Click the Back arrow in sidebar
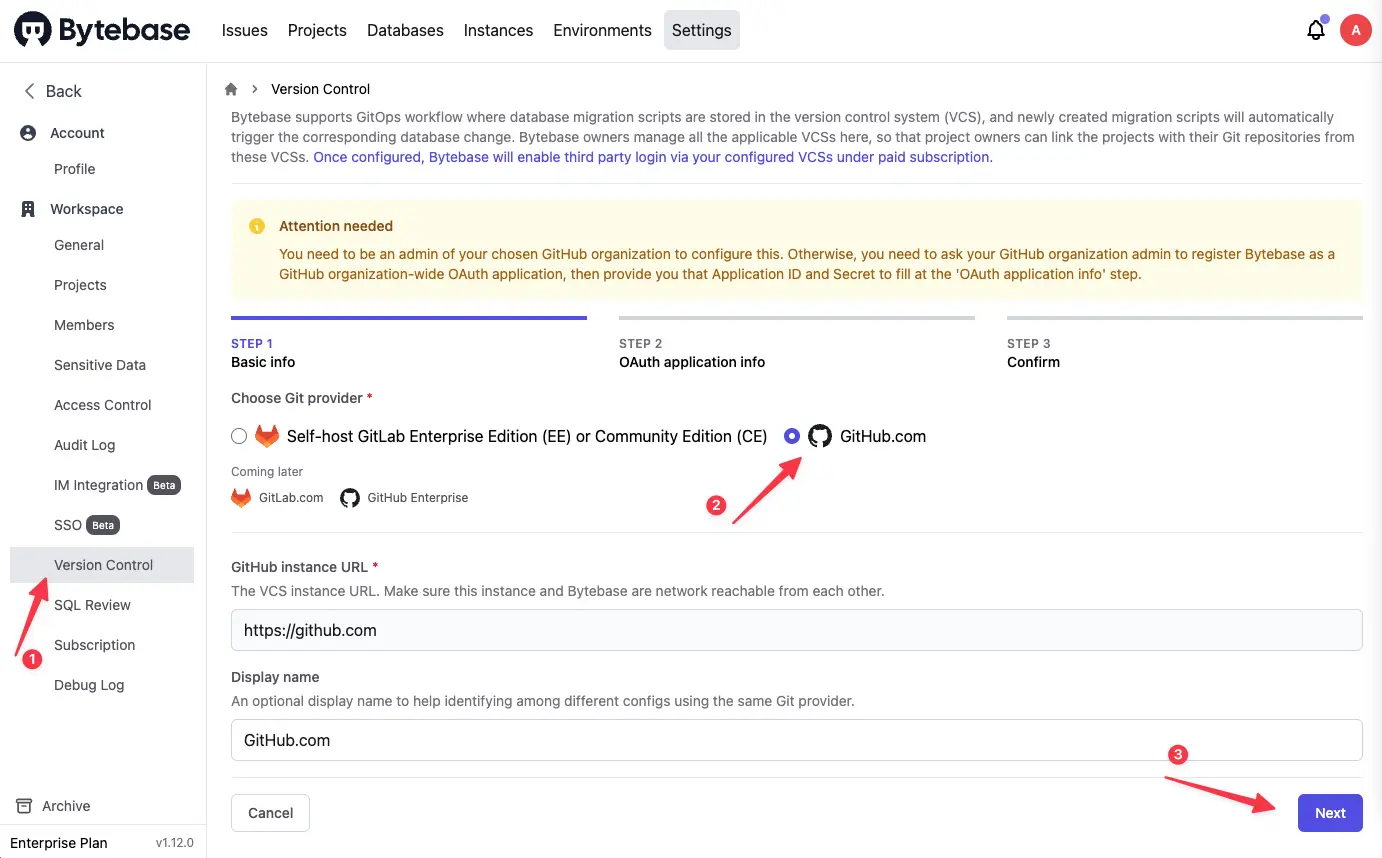Viewport: 1382px width, 858px height. 30,91
